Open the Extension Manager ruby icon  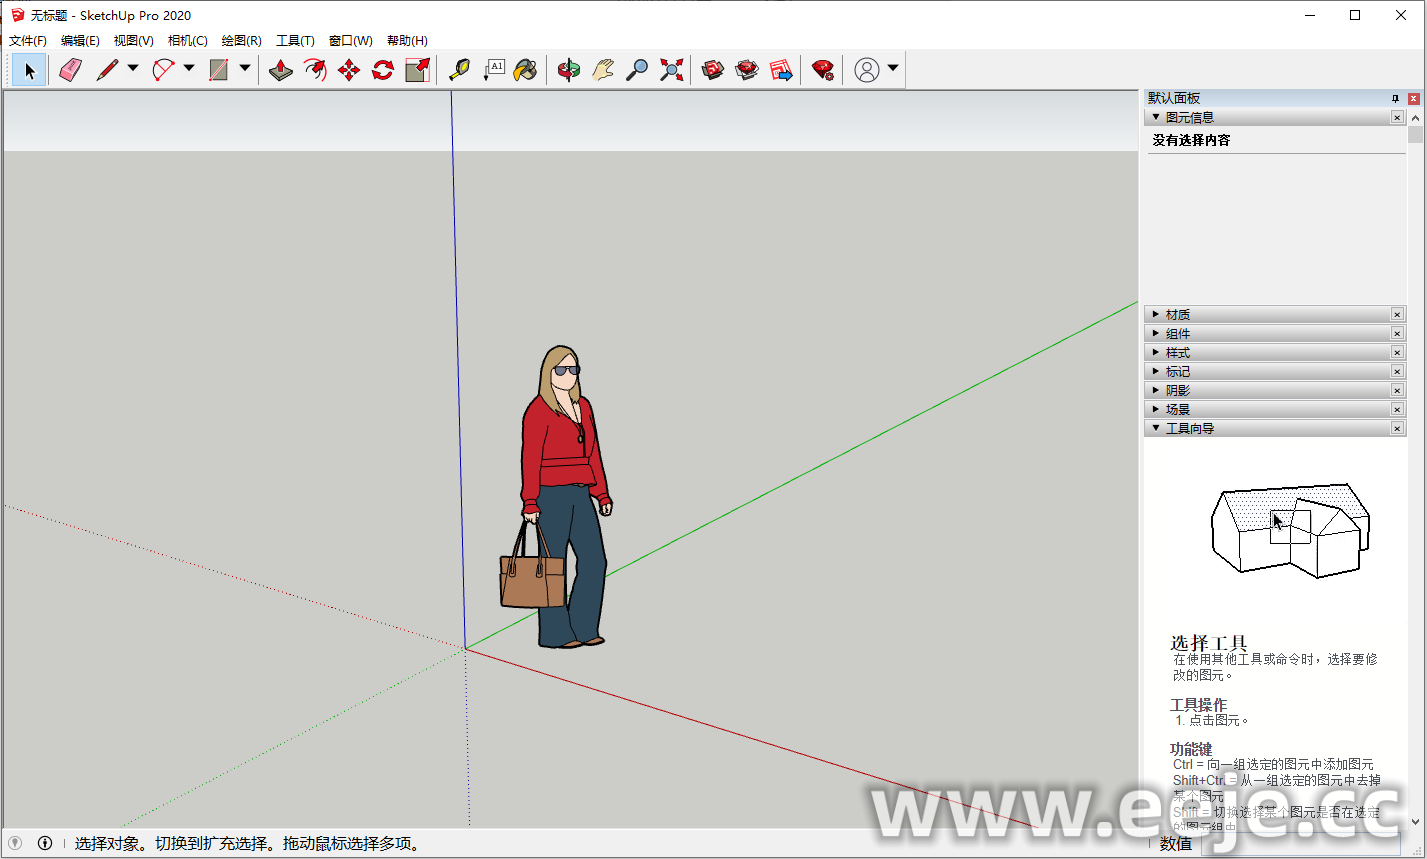pos(823,70)
